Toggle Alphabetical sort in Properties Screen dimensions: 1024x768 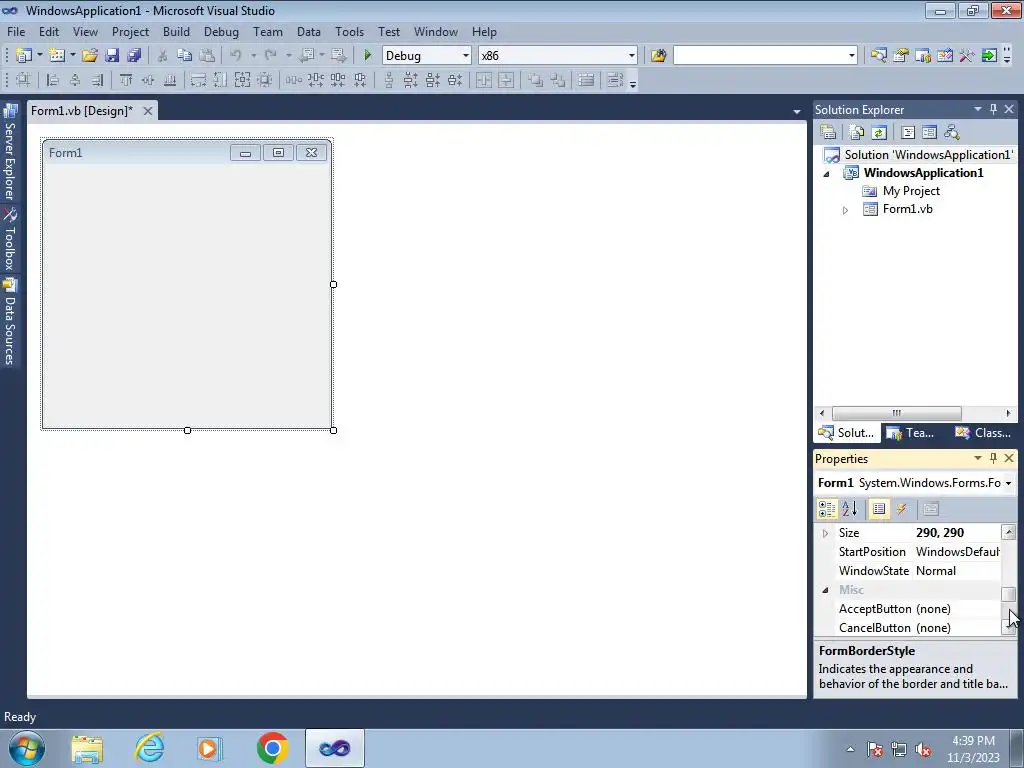pyautogui.click(x=850, y=509)
